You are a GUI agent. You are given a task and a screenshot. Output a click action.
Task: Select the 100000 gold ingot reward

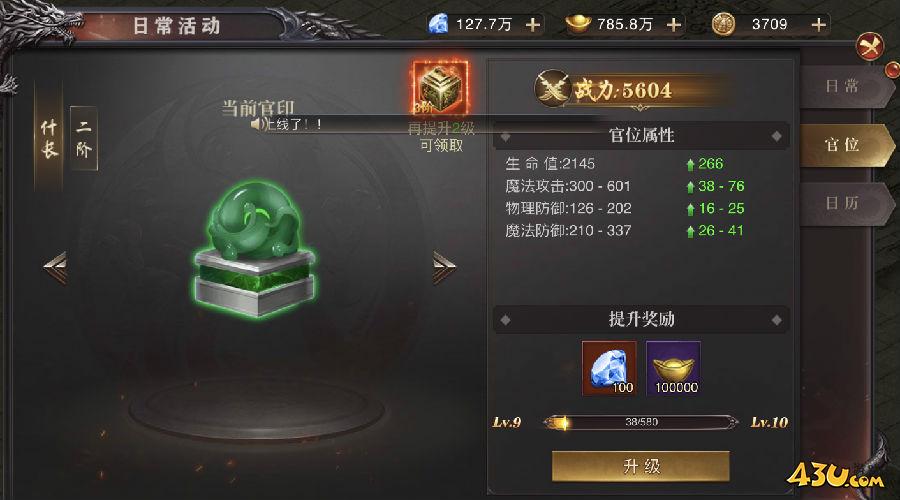click(x=673, y=368)
